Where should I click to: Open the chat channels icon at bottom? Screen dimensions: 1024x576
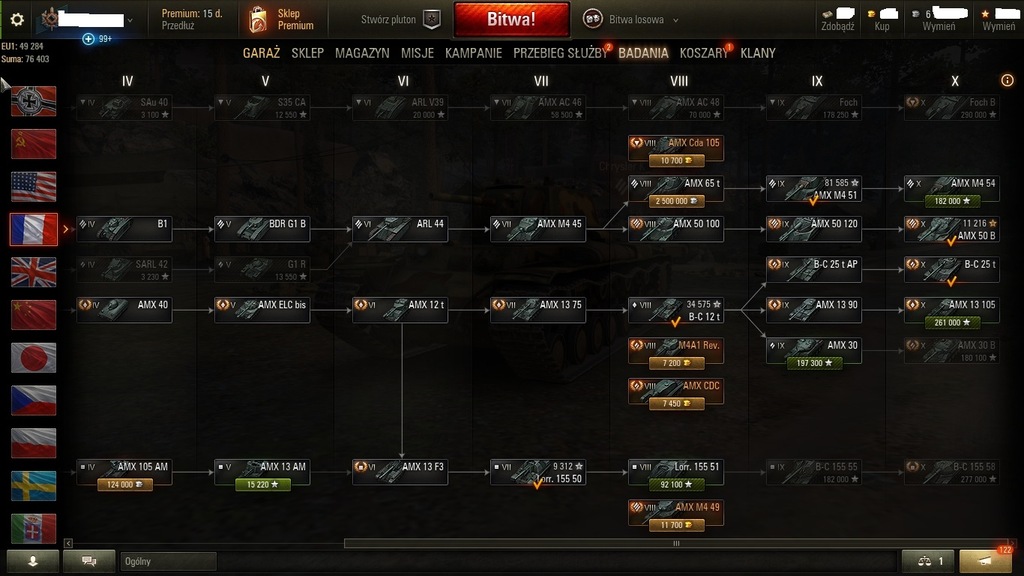click(x=89, y=561)
